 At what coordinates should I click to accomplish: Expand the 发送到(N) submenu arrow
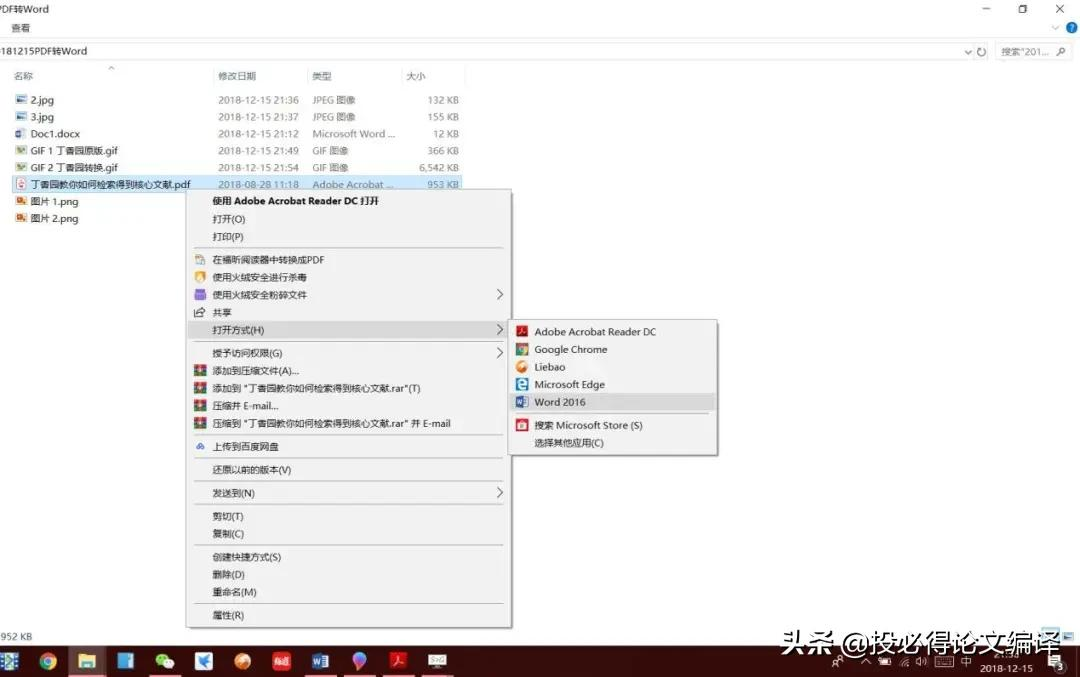point(500,492)
